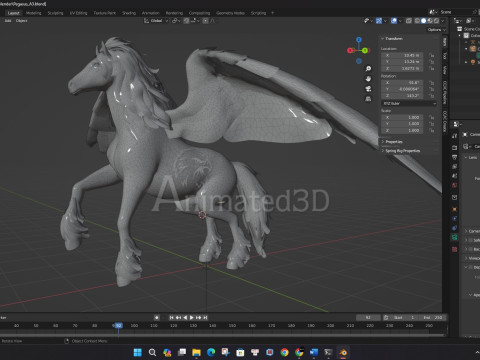480x360 pixels.
Task: Switch to Geometry Nodes workspace tab
Action: 230,13
